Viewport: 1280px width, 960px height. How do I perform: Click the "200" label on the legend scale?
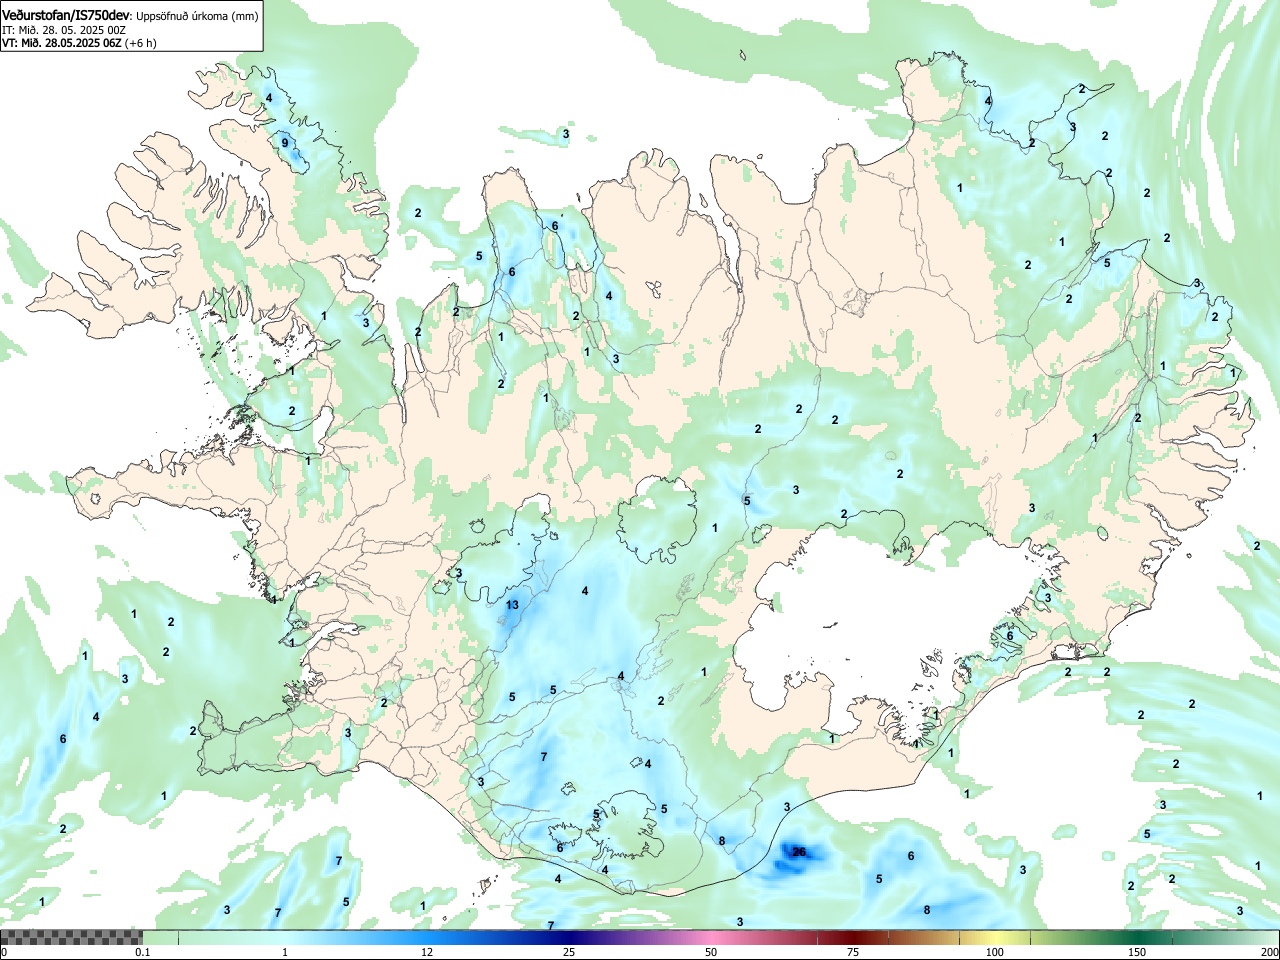tap(1270, 952)
